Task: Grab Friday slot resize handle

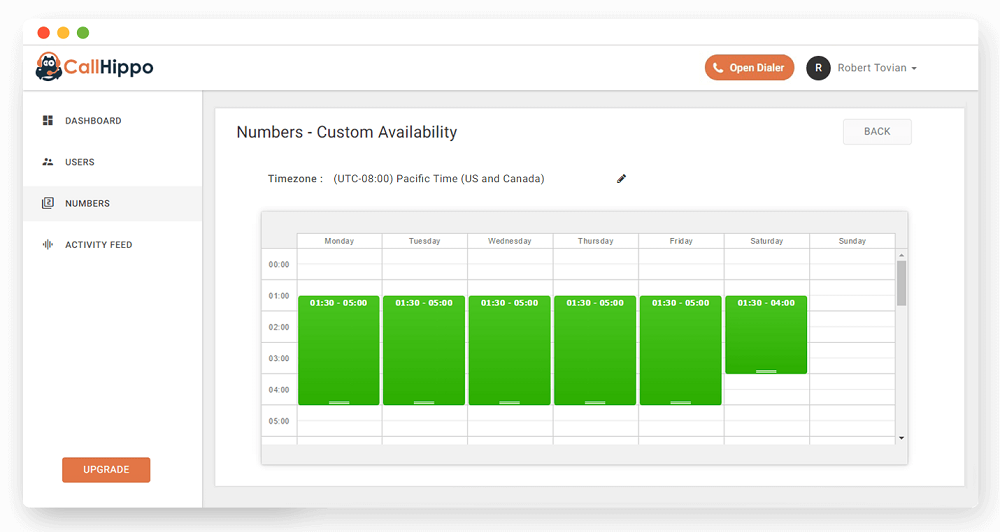Action: (680, 403)
